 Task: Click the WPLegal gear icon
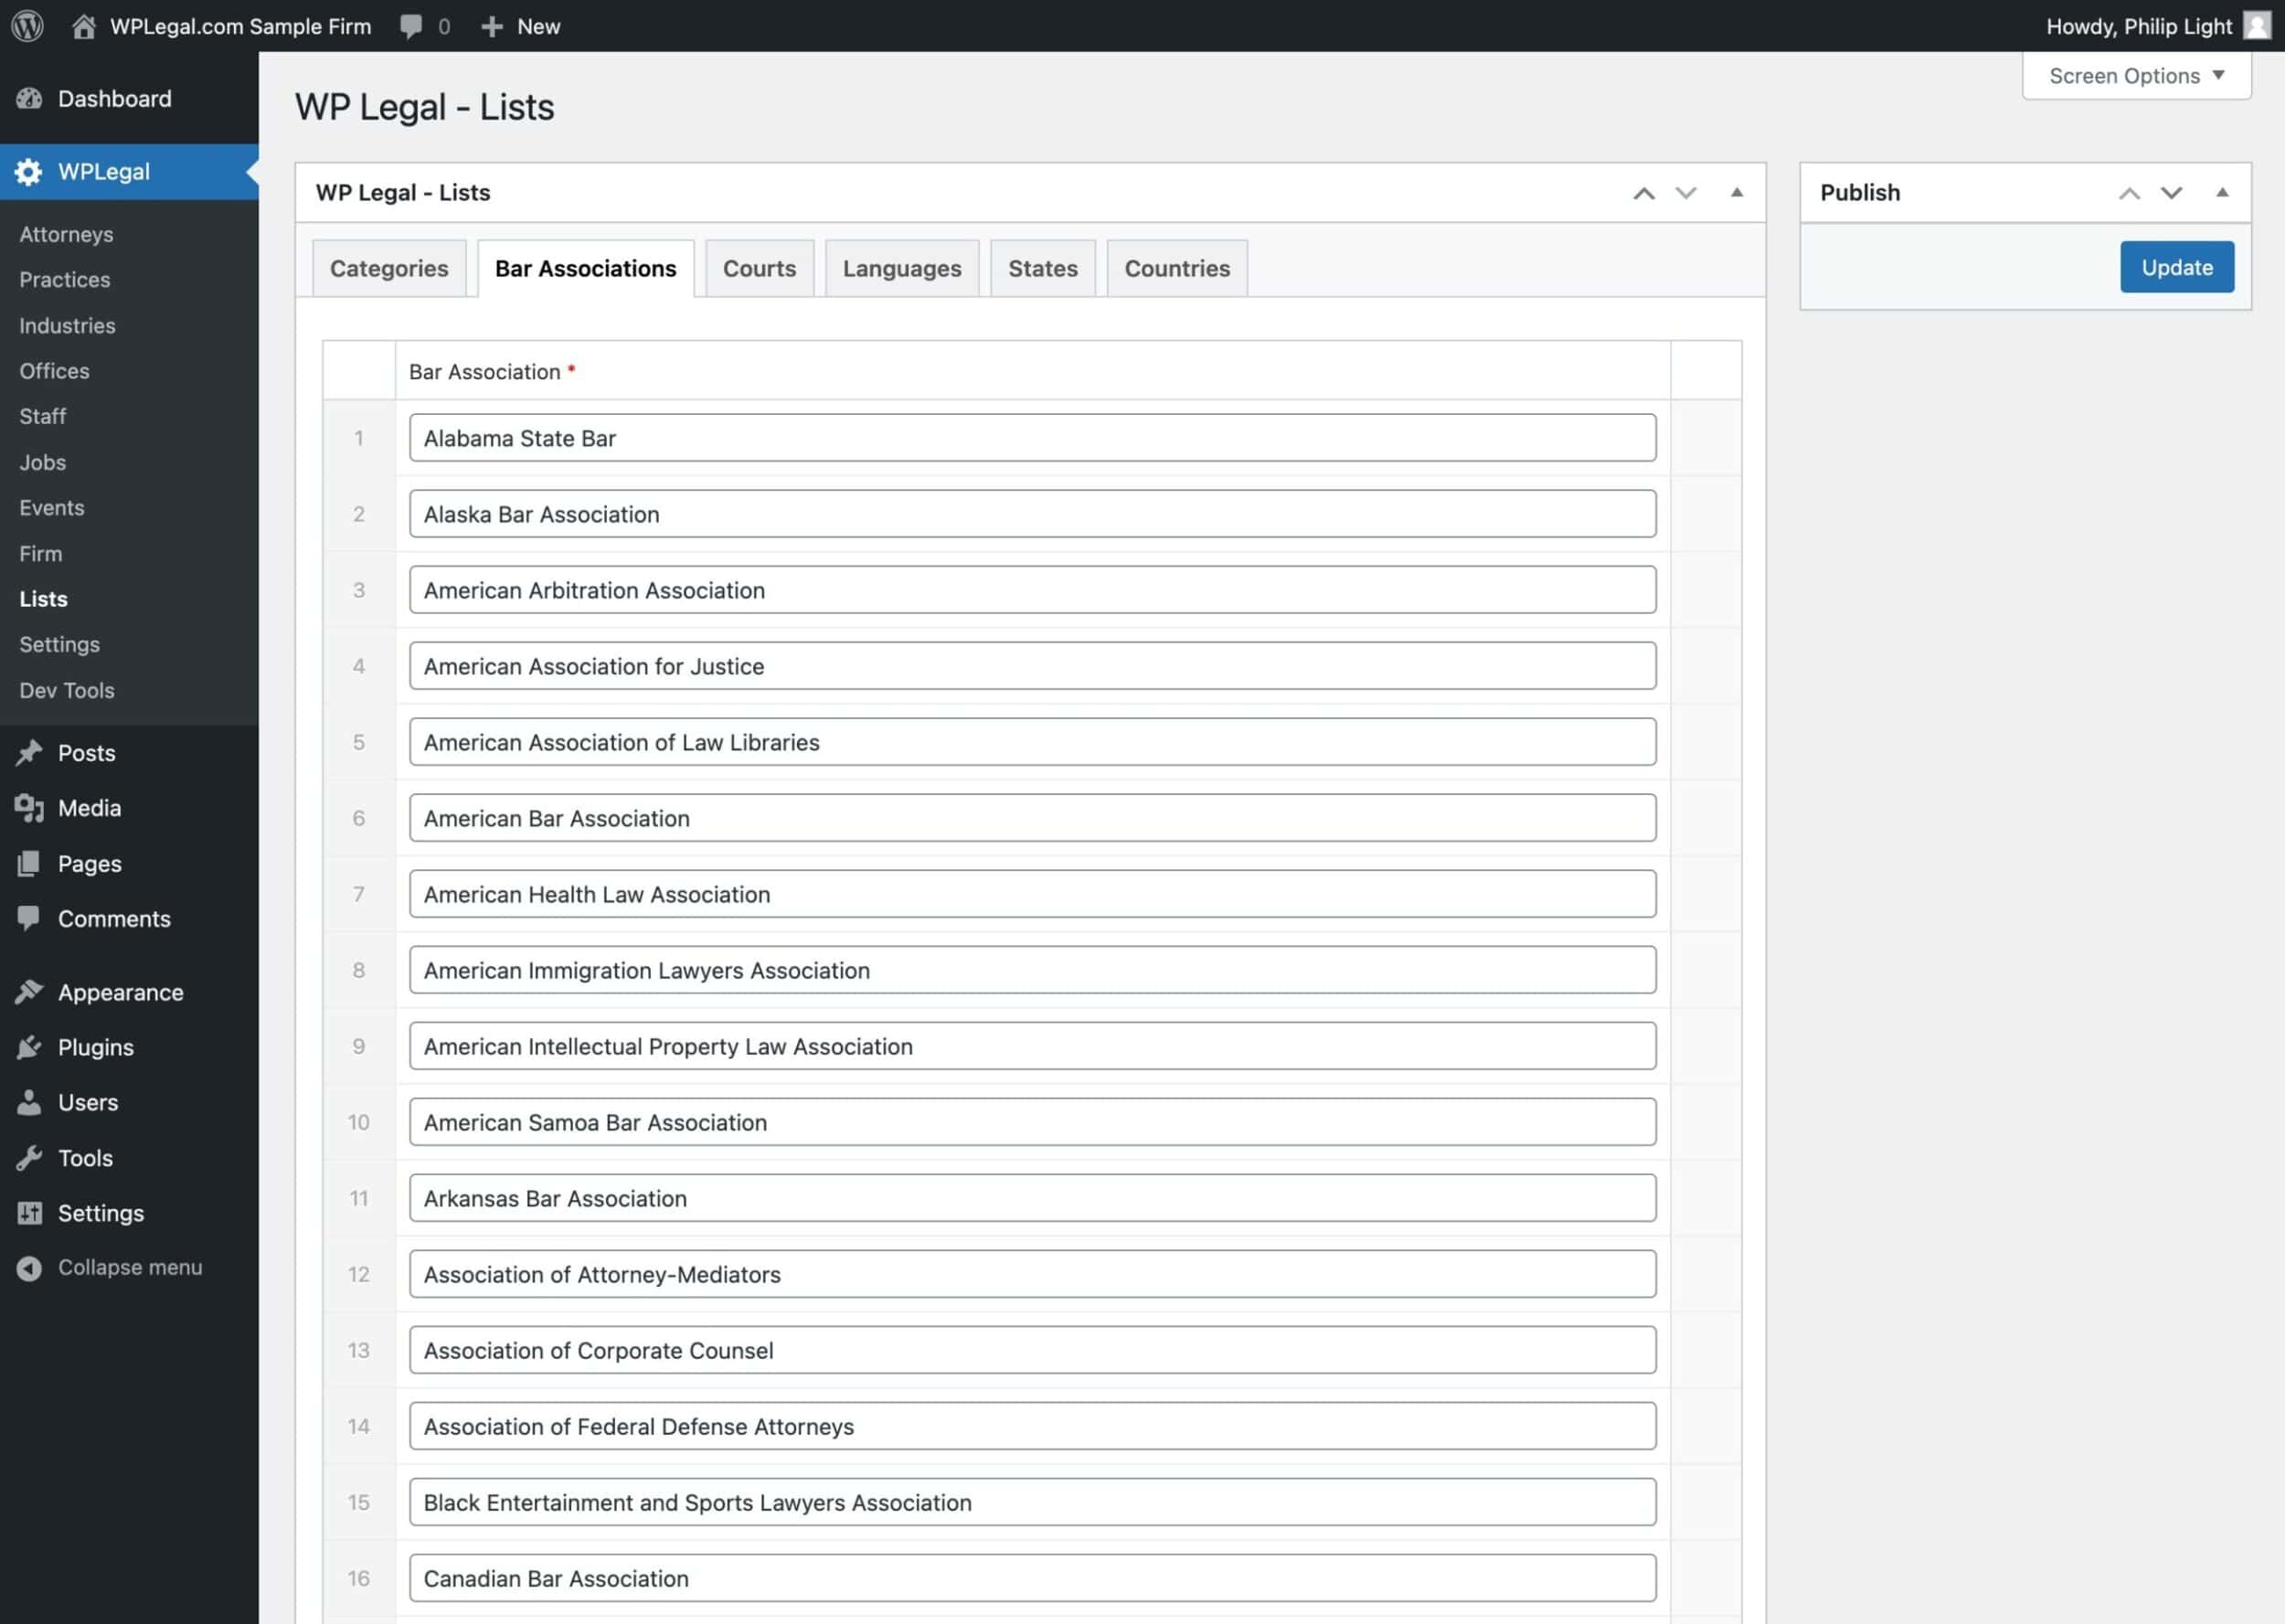pos(29,171)
